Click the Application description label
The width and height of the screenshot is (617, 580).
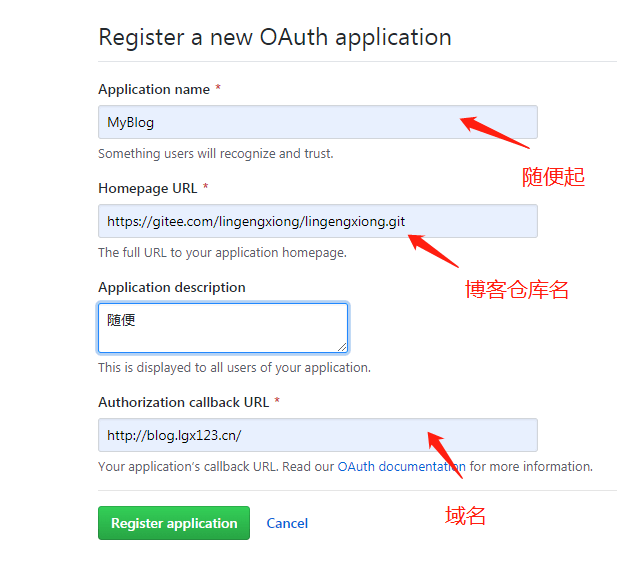(x=171, y=287)
